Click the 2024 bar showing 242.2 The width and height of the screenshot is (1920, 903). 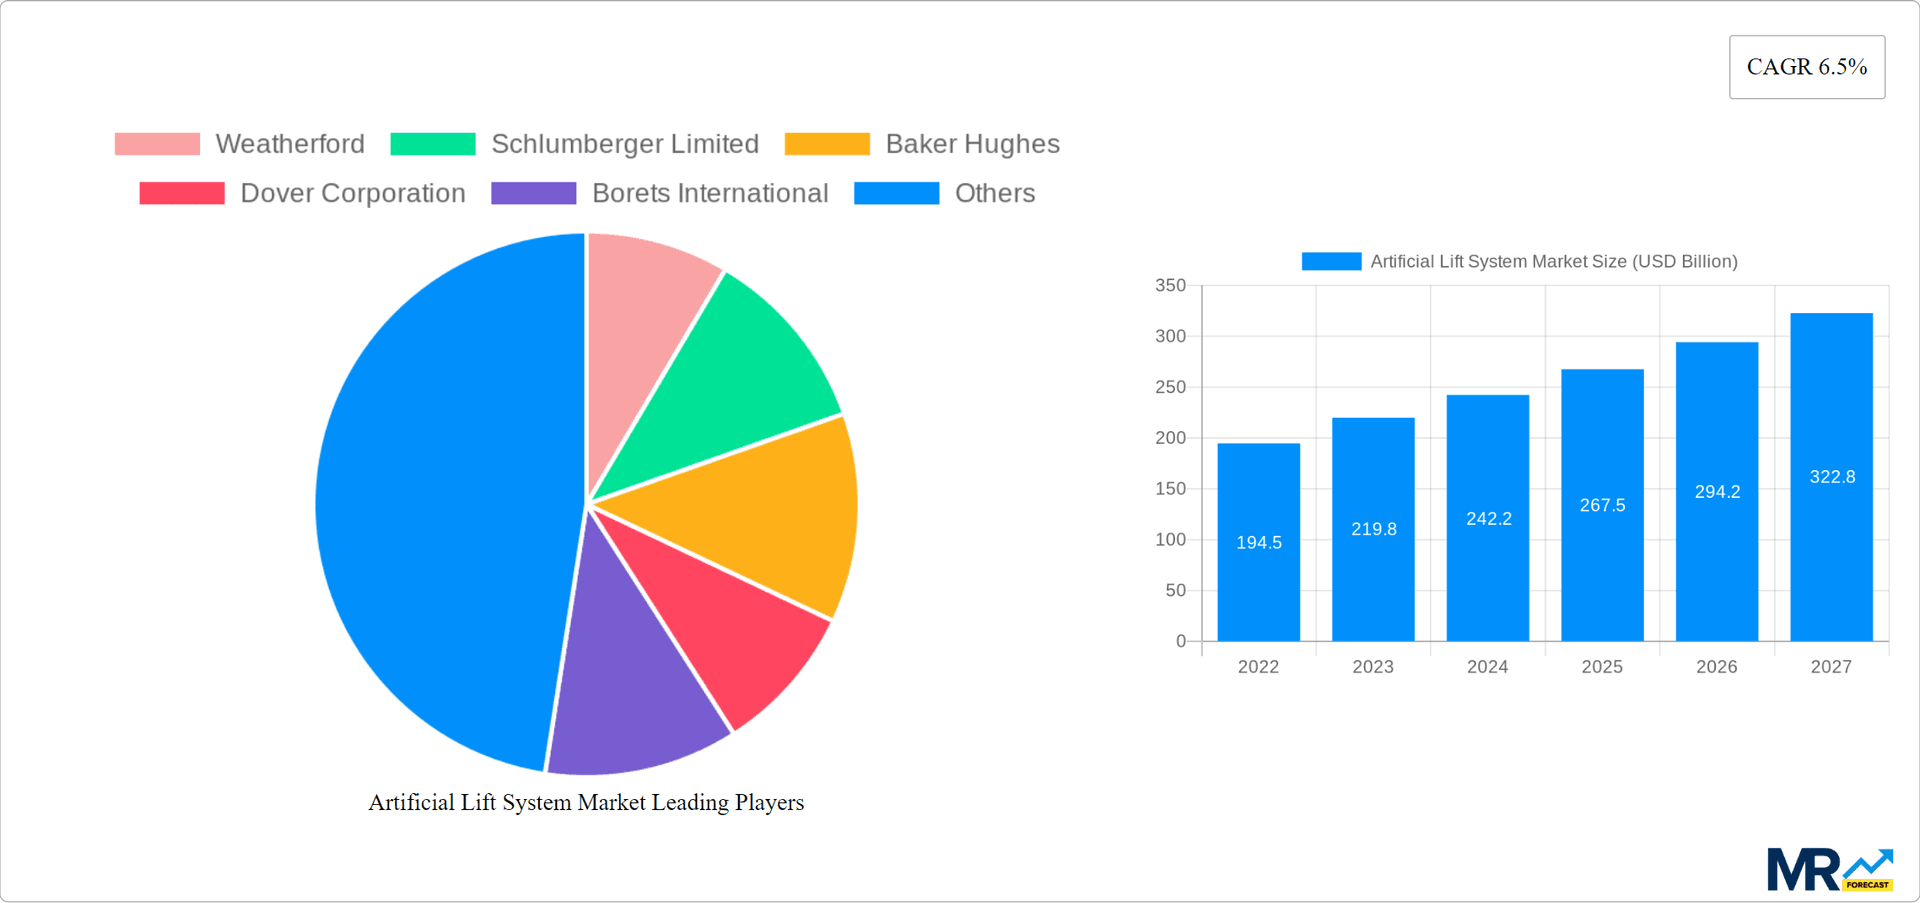click(1487, 518)
